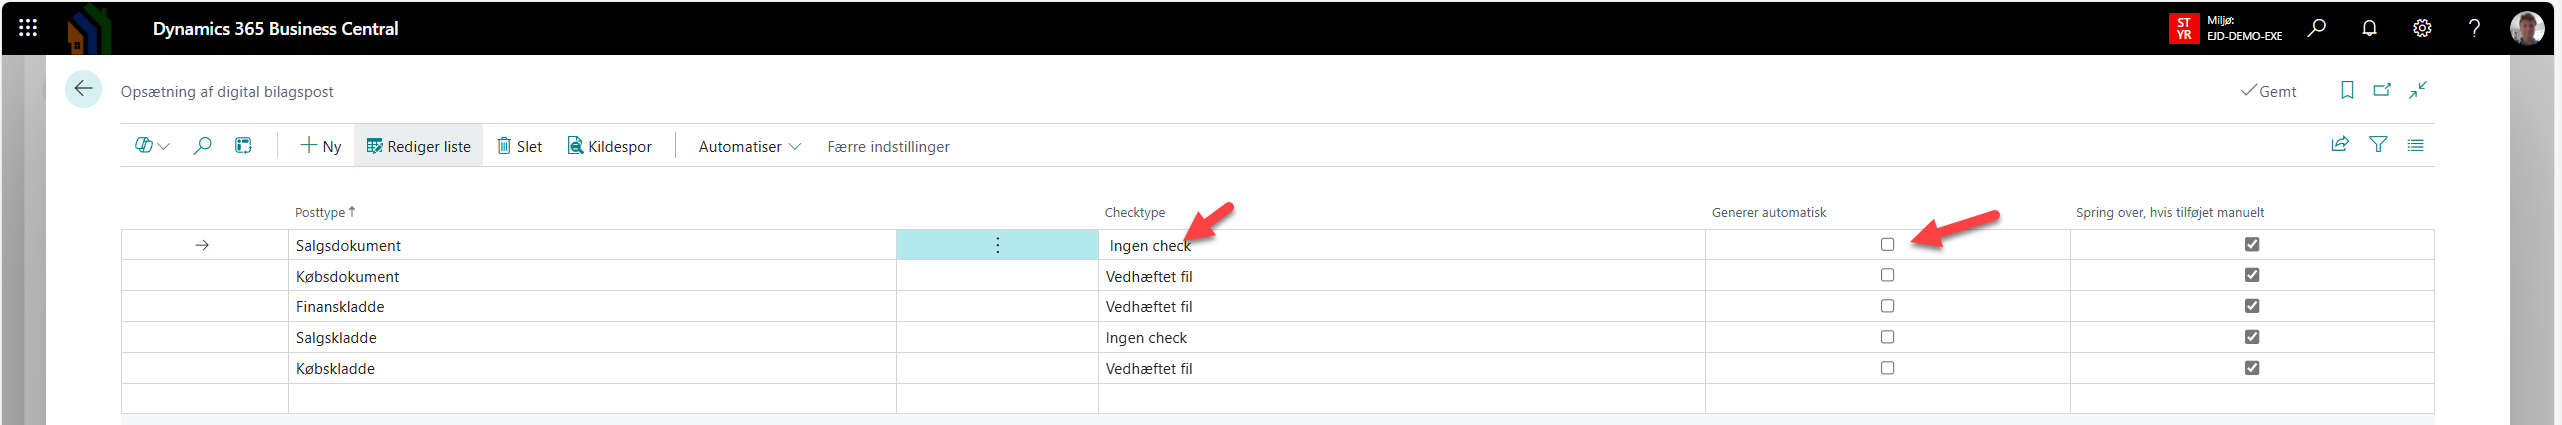This screenshot has width=2562, height=425.
Task: Open the filter pane funnel icon
Action: click(x=2378, y=145)
